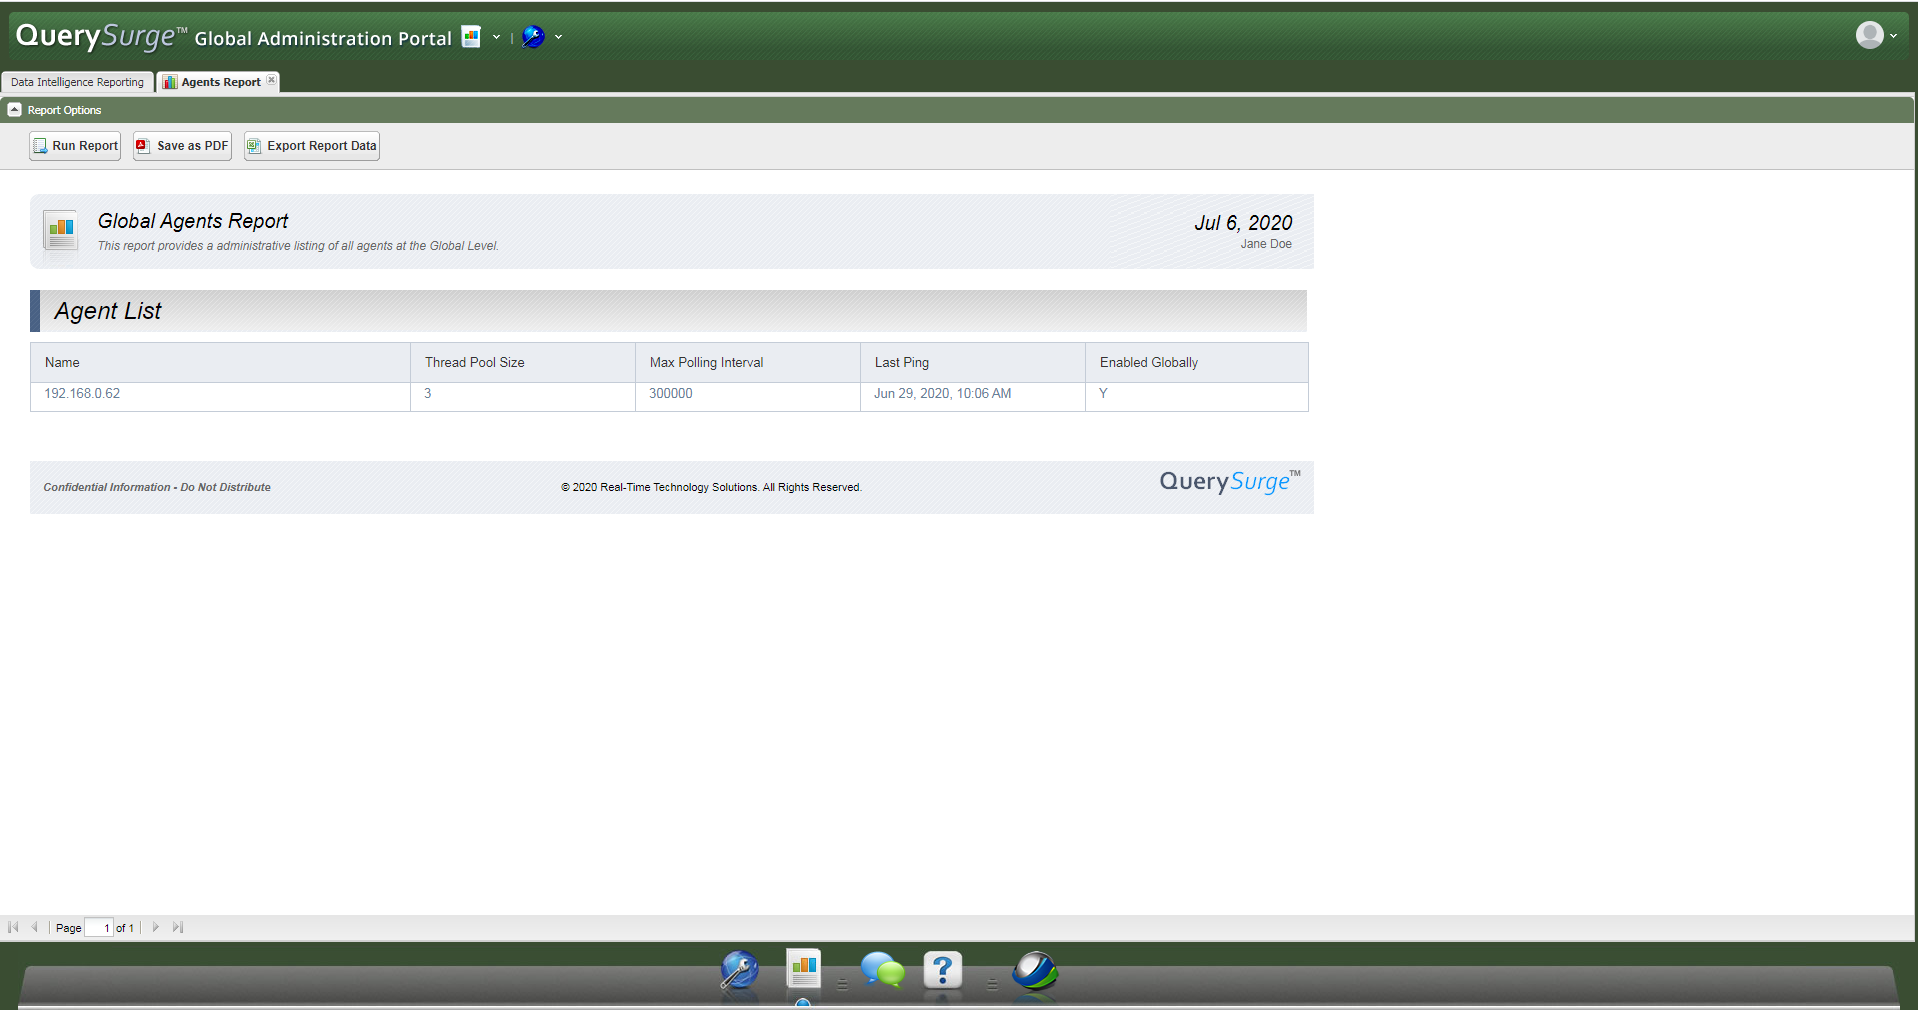Open Reporting dock icon with bar chart
Image resolution: width=1918 pixels, height=1010 pixels.
[x=803, y=968]
